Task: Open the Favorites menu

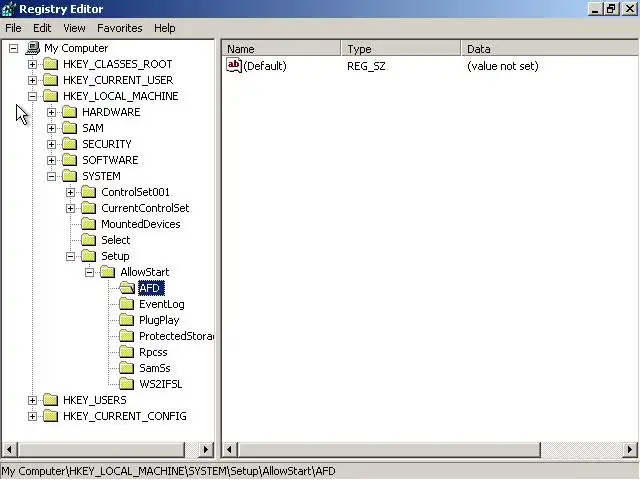Action: pyautogui.click(x=120, y=28)
